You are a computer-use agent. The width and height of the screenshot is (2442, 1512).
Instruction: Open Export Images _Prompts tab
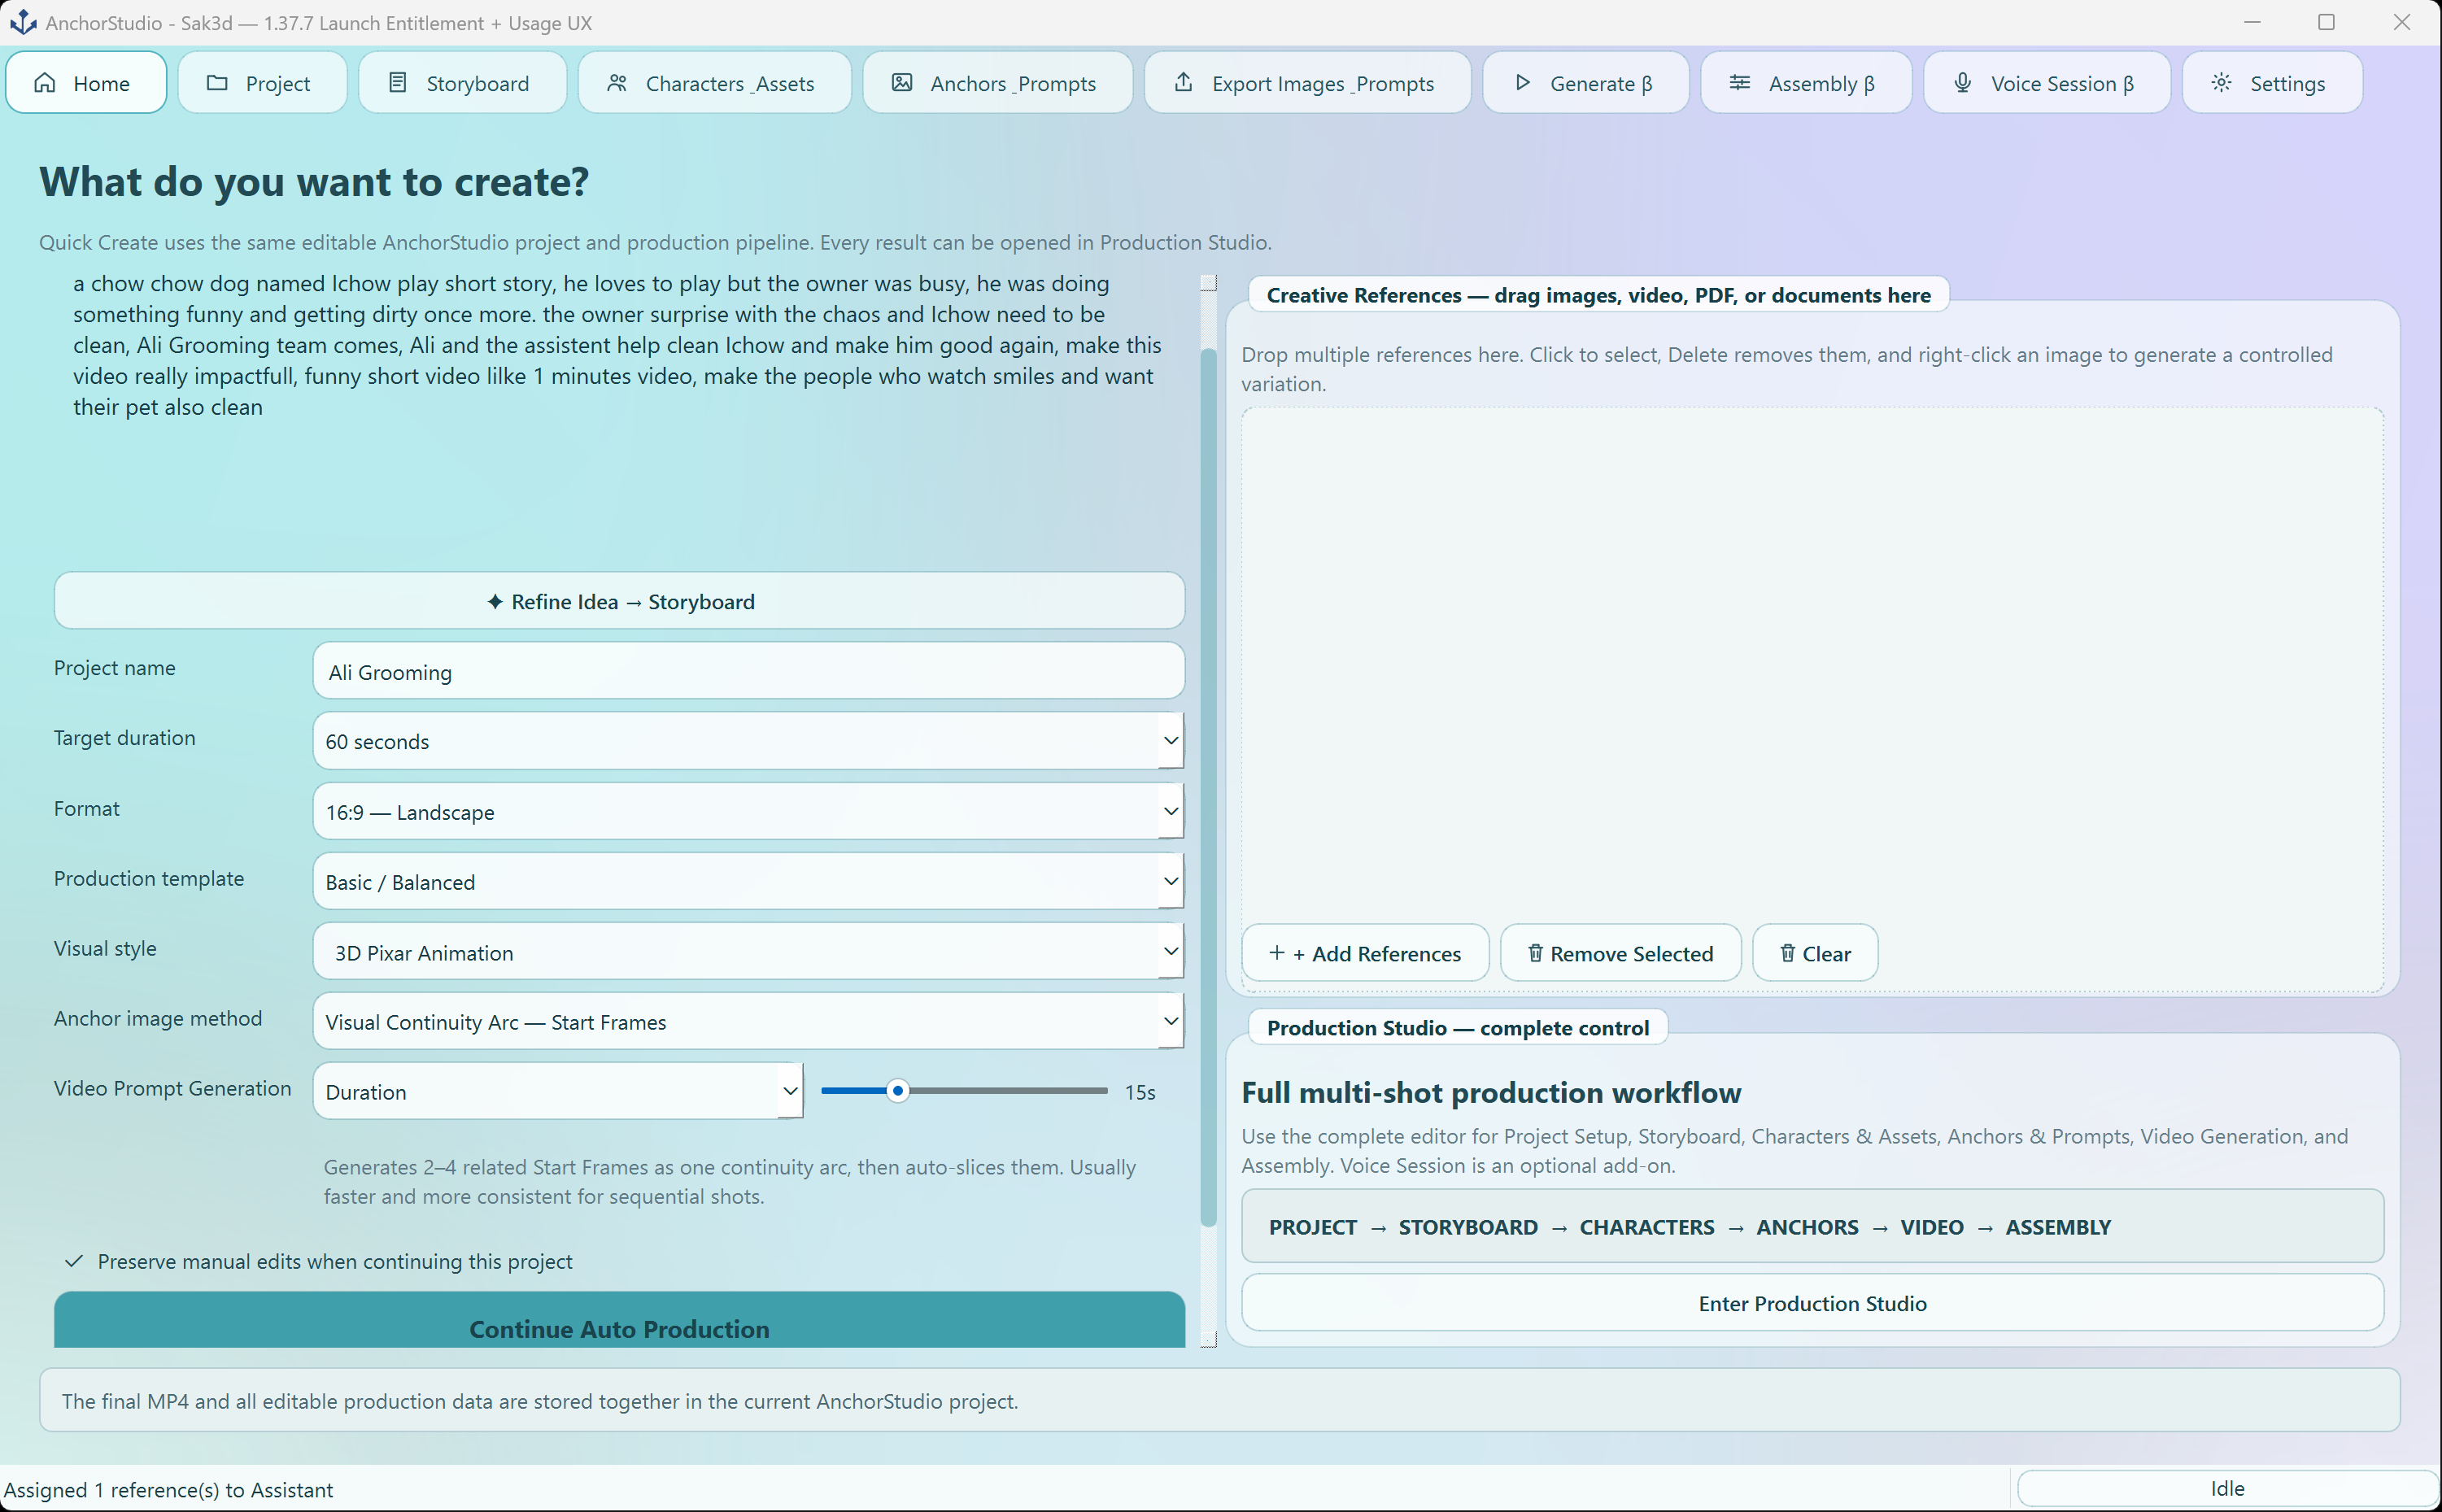[x=1307, y=83]
